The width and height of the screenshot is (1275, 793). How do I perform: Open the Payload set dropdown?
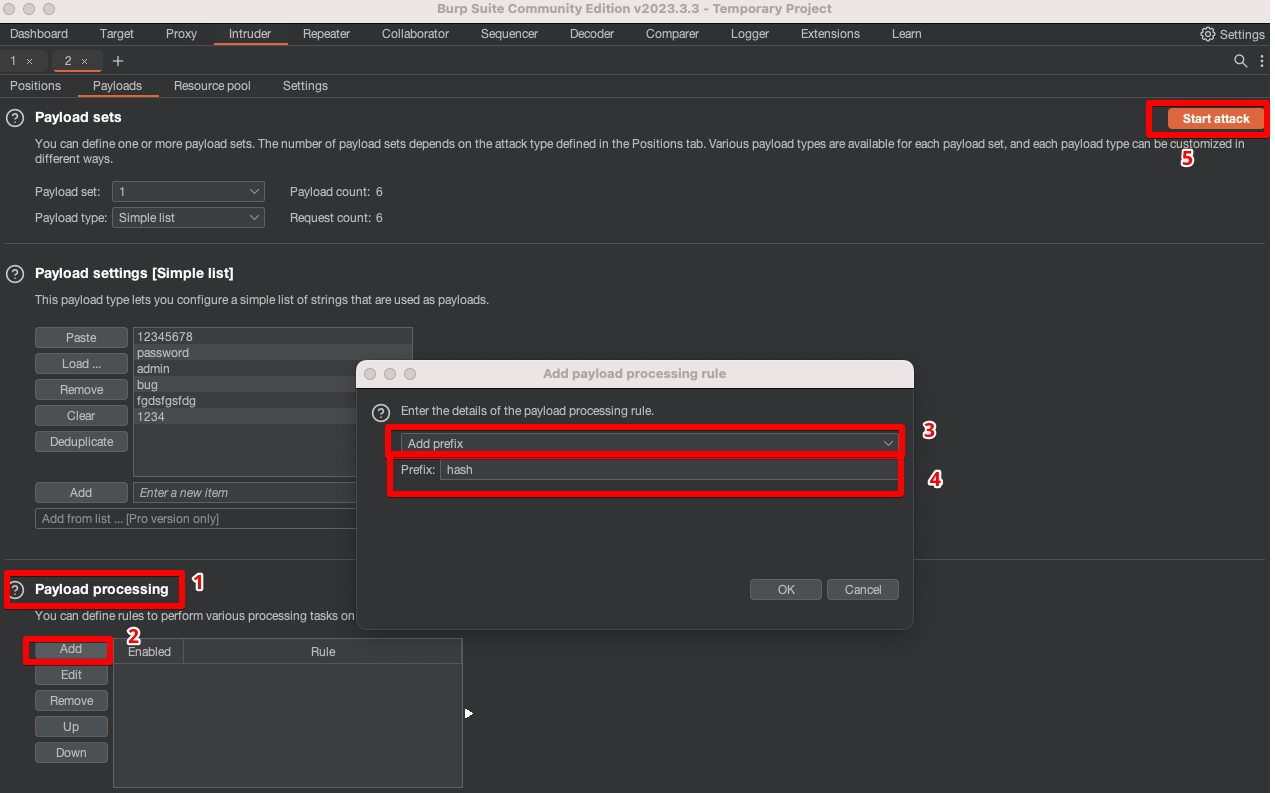[x=188, y=191]
